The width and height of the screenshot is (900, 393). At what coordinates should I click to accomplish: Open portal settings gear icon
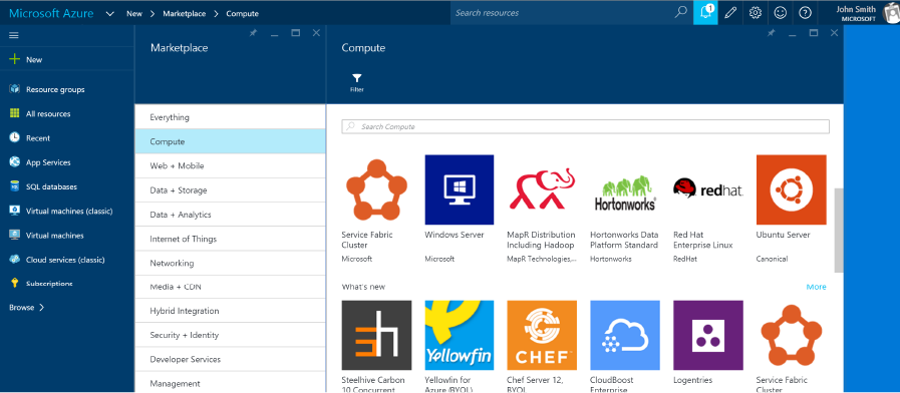click(x=755, y=13)
